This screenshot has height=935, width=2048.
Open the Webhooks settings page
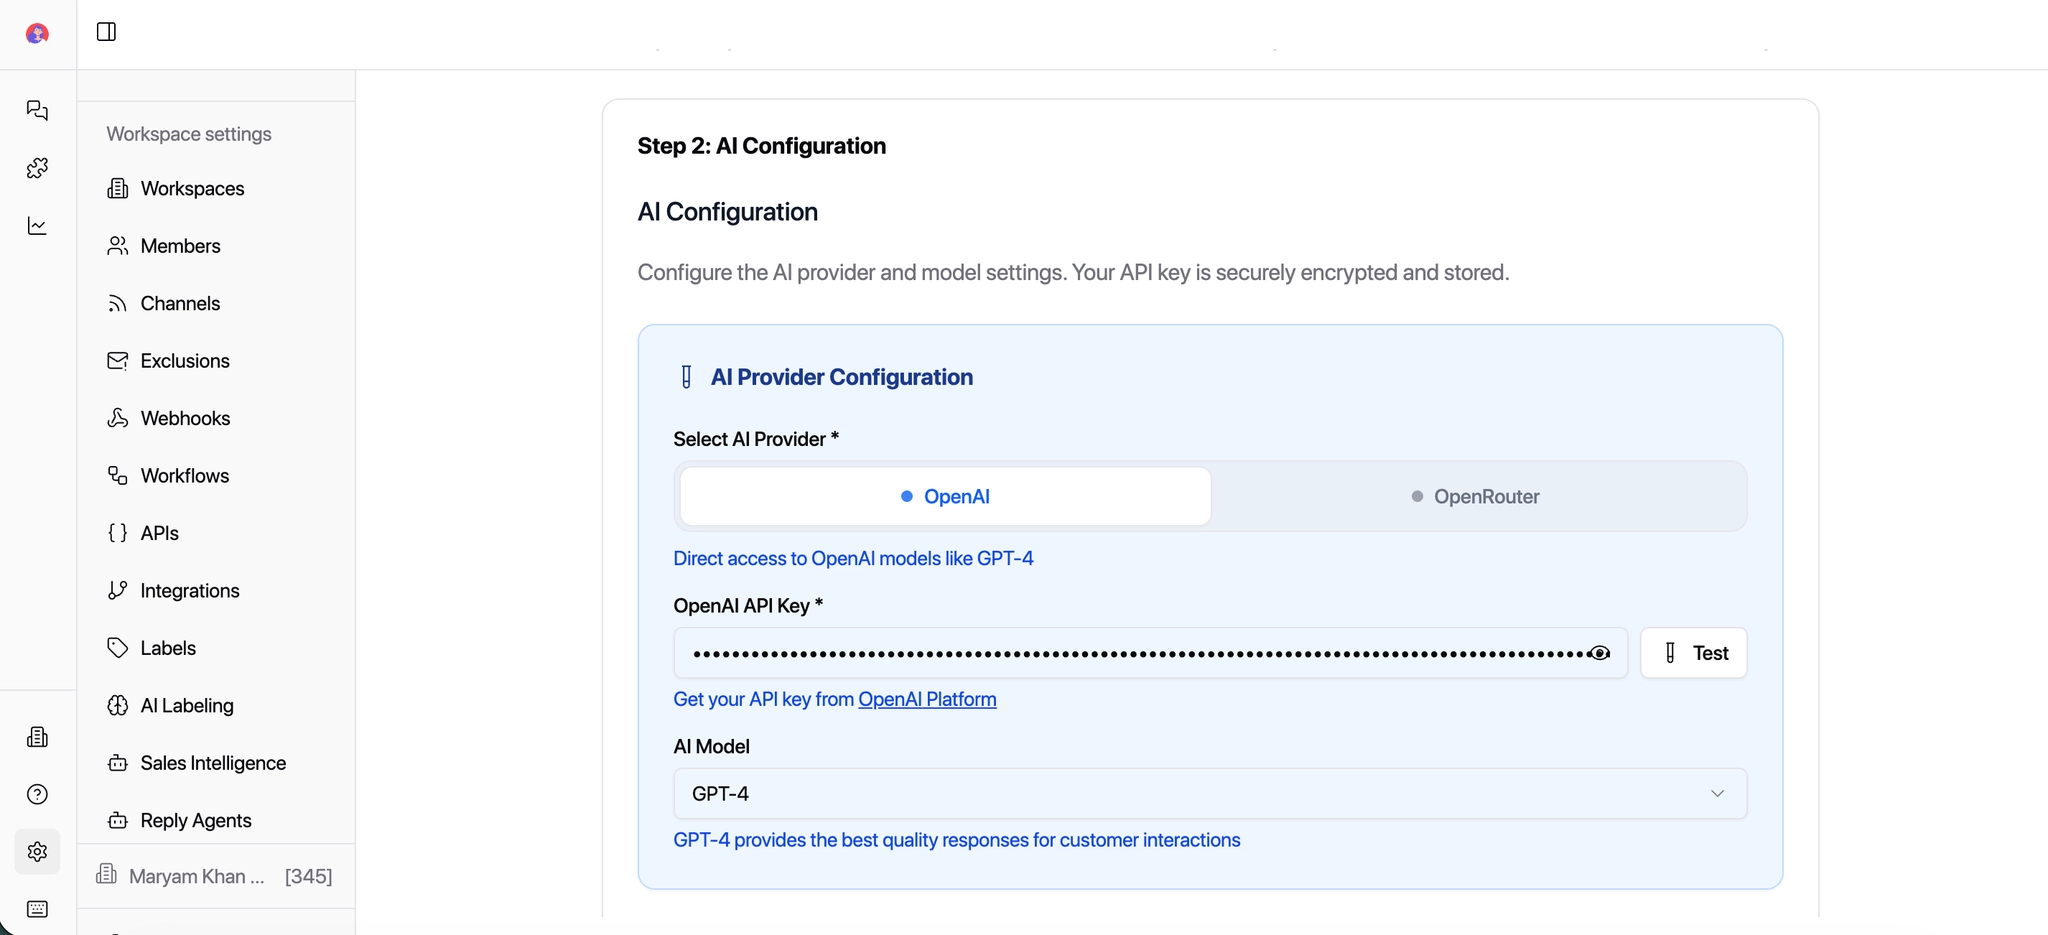[185, 418]
